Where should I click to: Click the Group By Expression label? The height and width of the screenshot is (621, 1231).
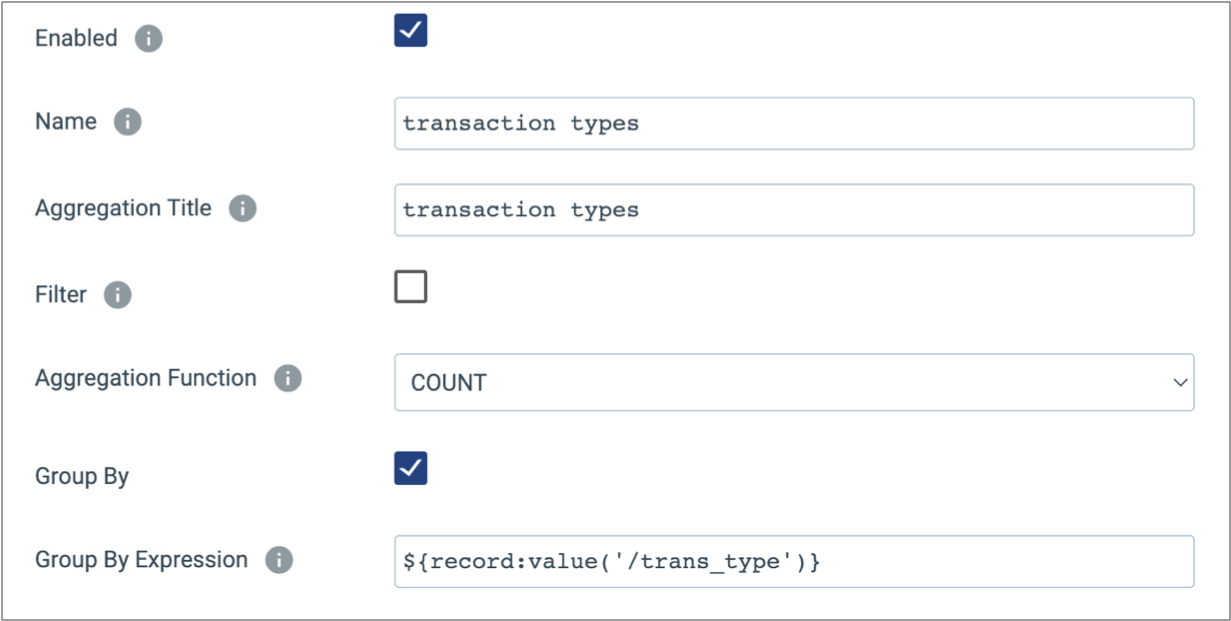[x=141, y=559]
